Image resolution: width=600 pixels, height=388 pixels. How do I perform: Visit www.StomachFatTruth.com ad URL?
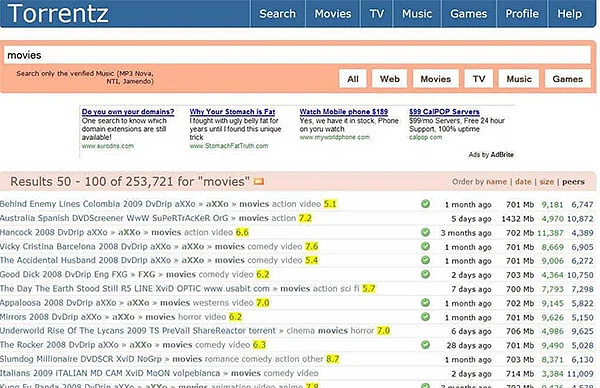(229, 146)
